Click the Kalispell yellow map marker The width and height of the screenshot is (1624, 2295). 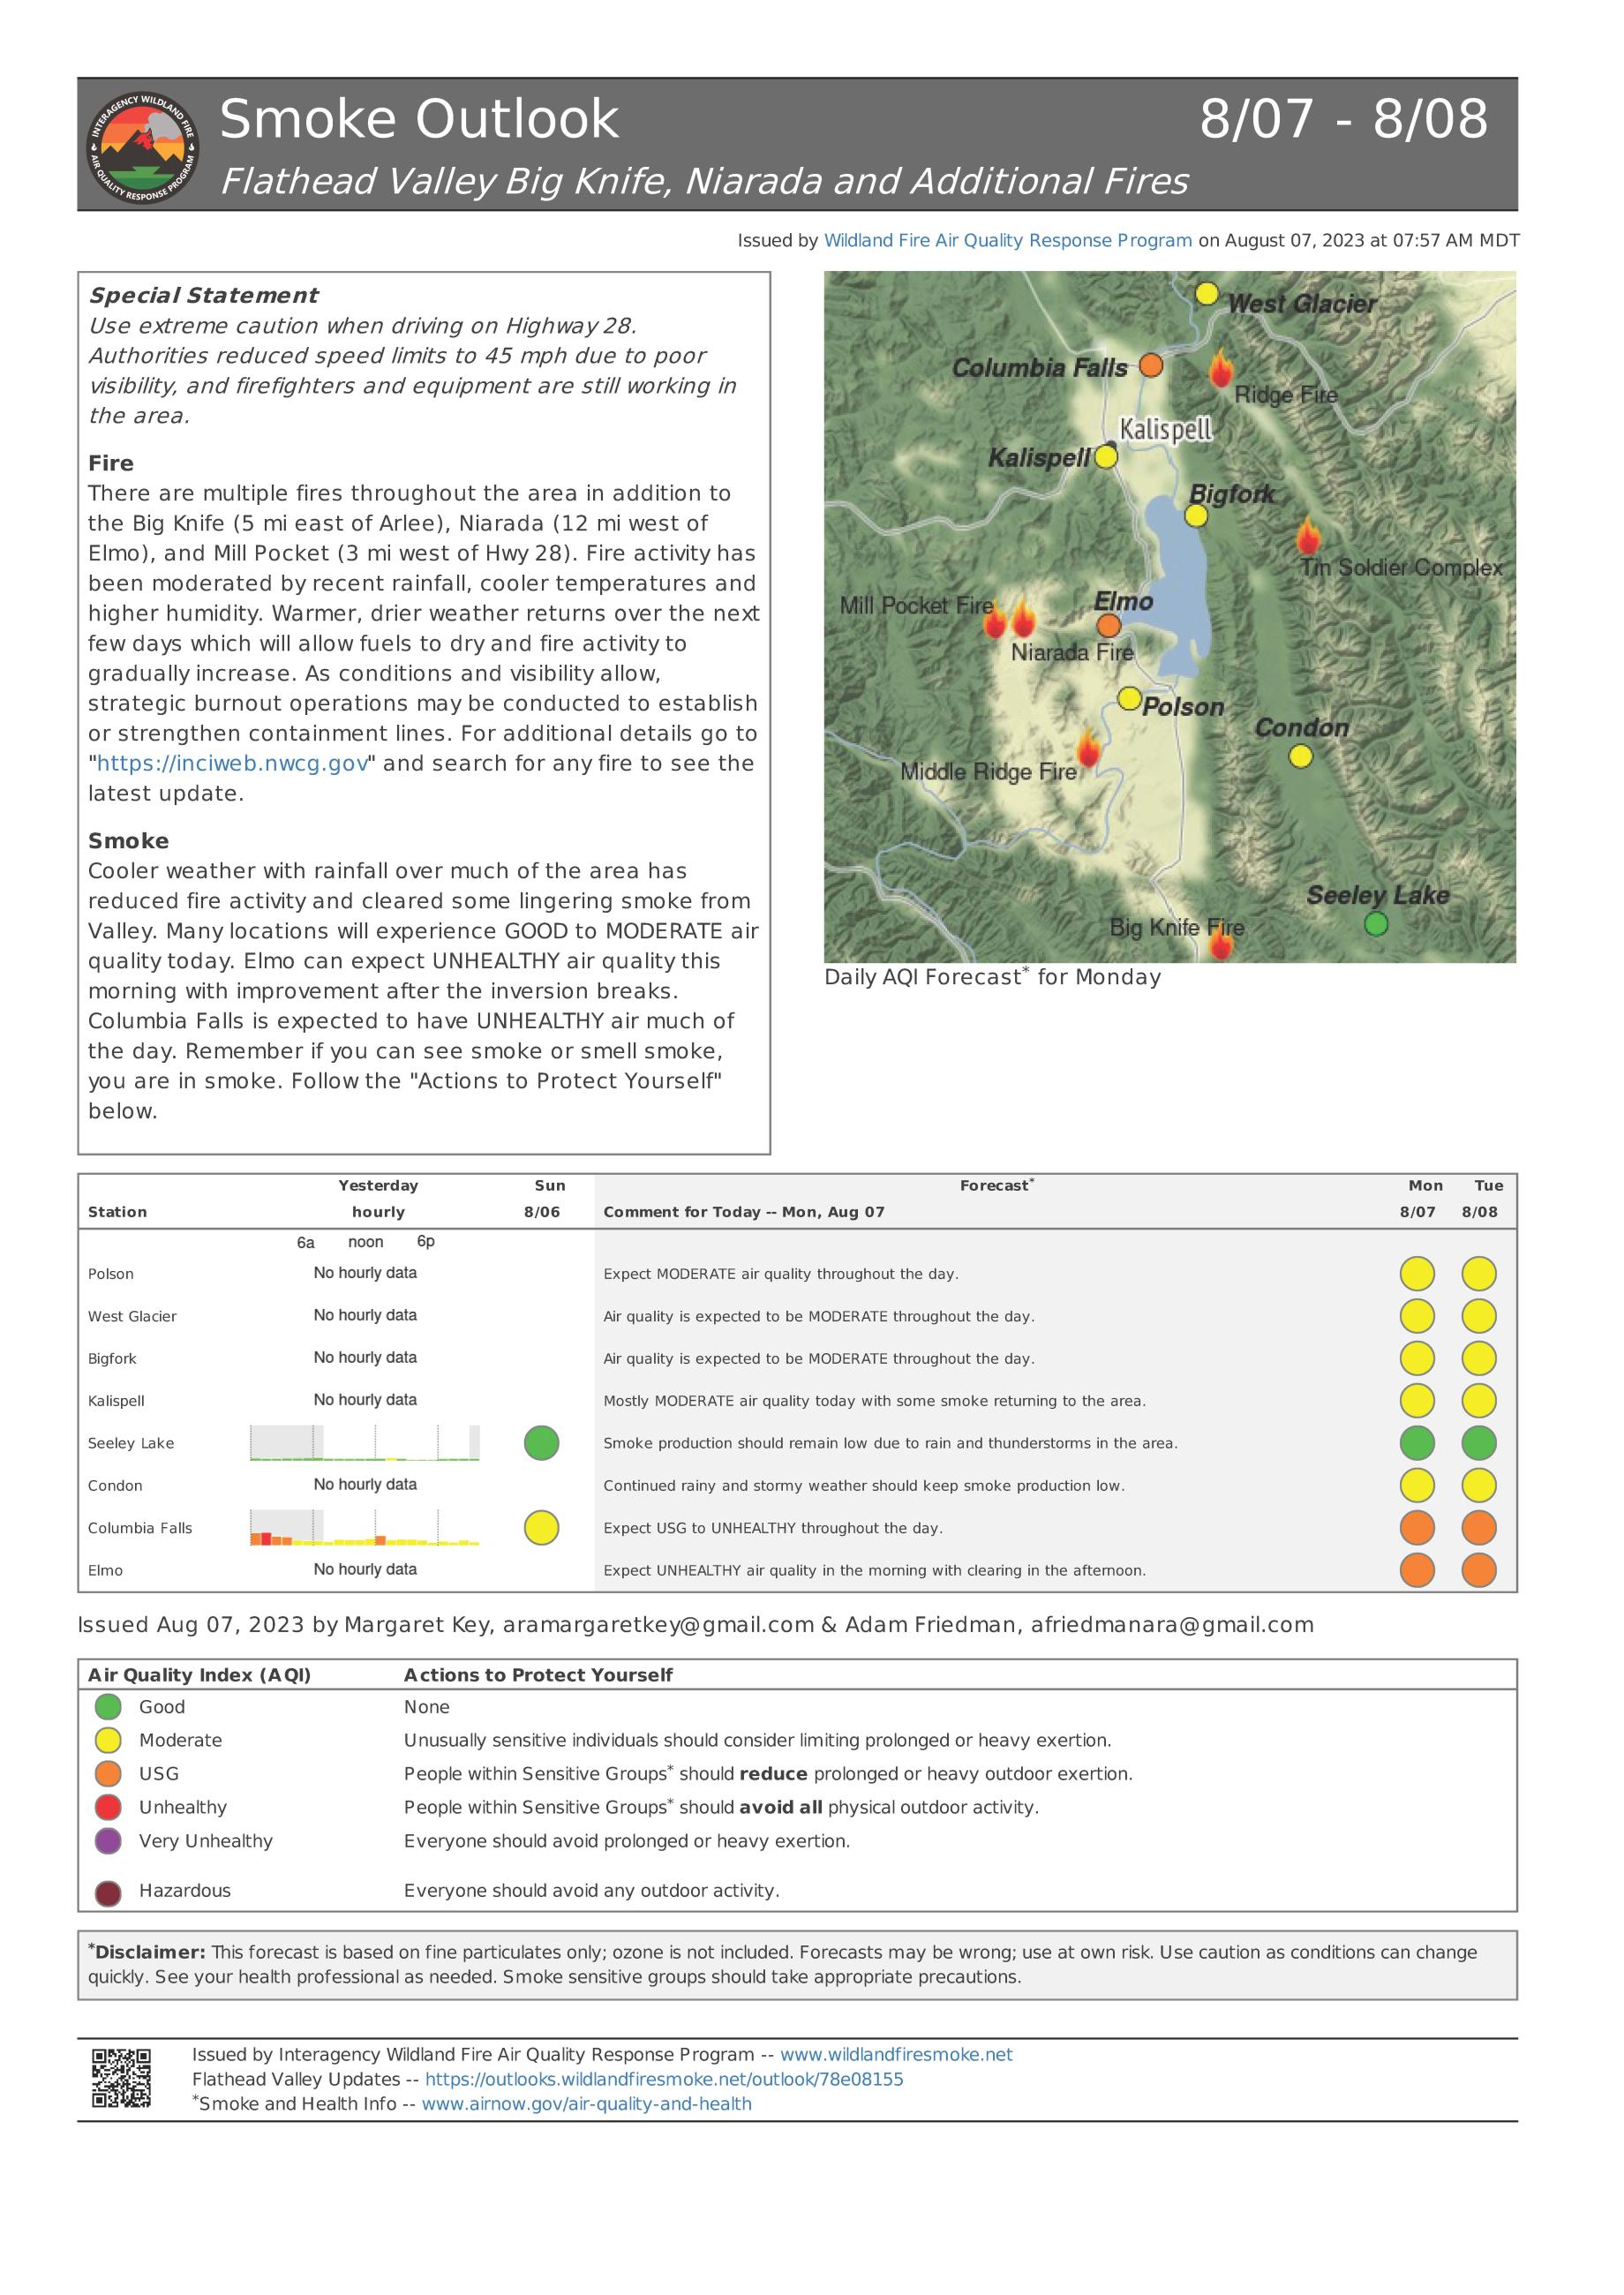[x=1105, y=457]
